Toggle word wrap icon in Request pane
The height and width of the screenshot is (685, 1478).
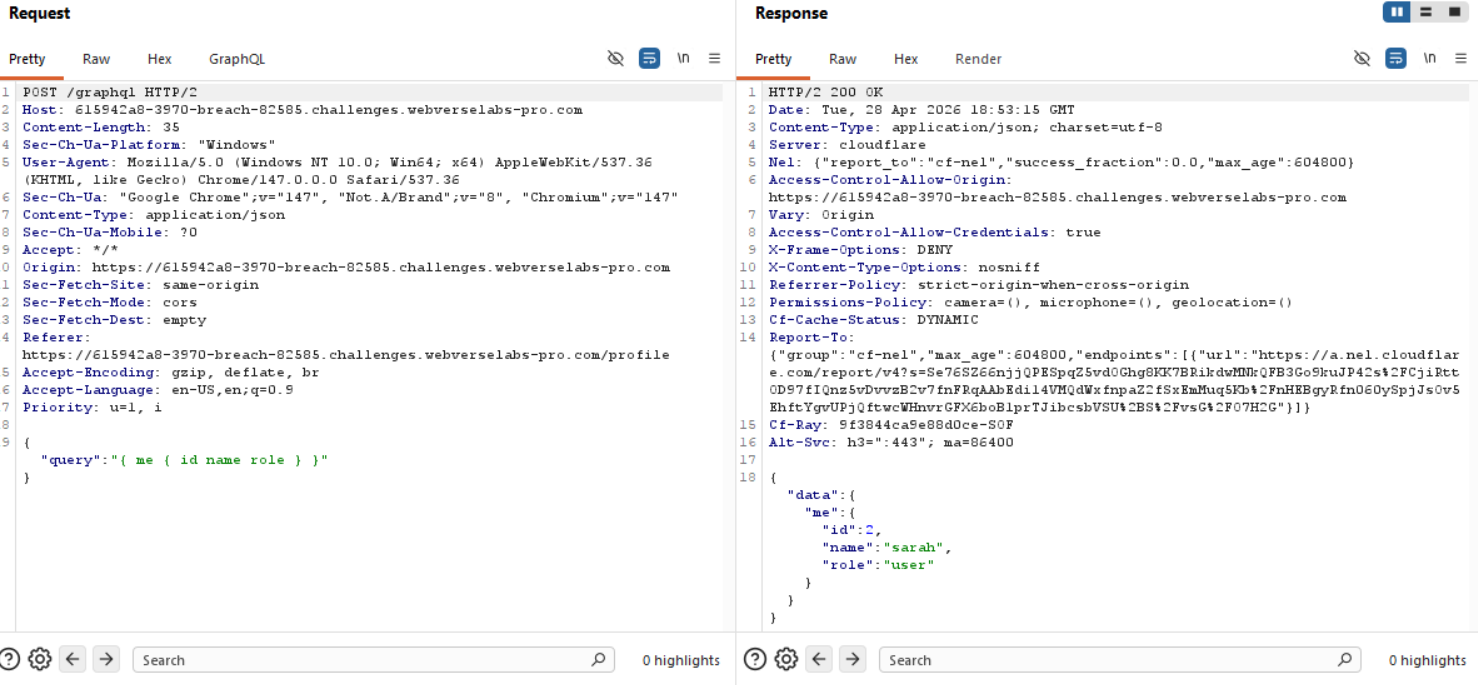point(649,58)
